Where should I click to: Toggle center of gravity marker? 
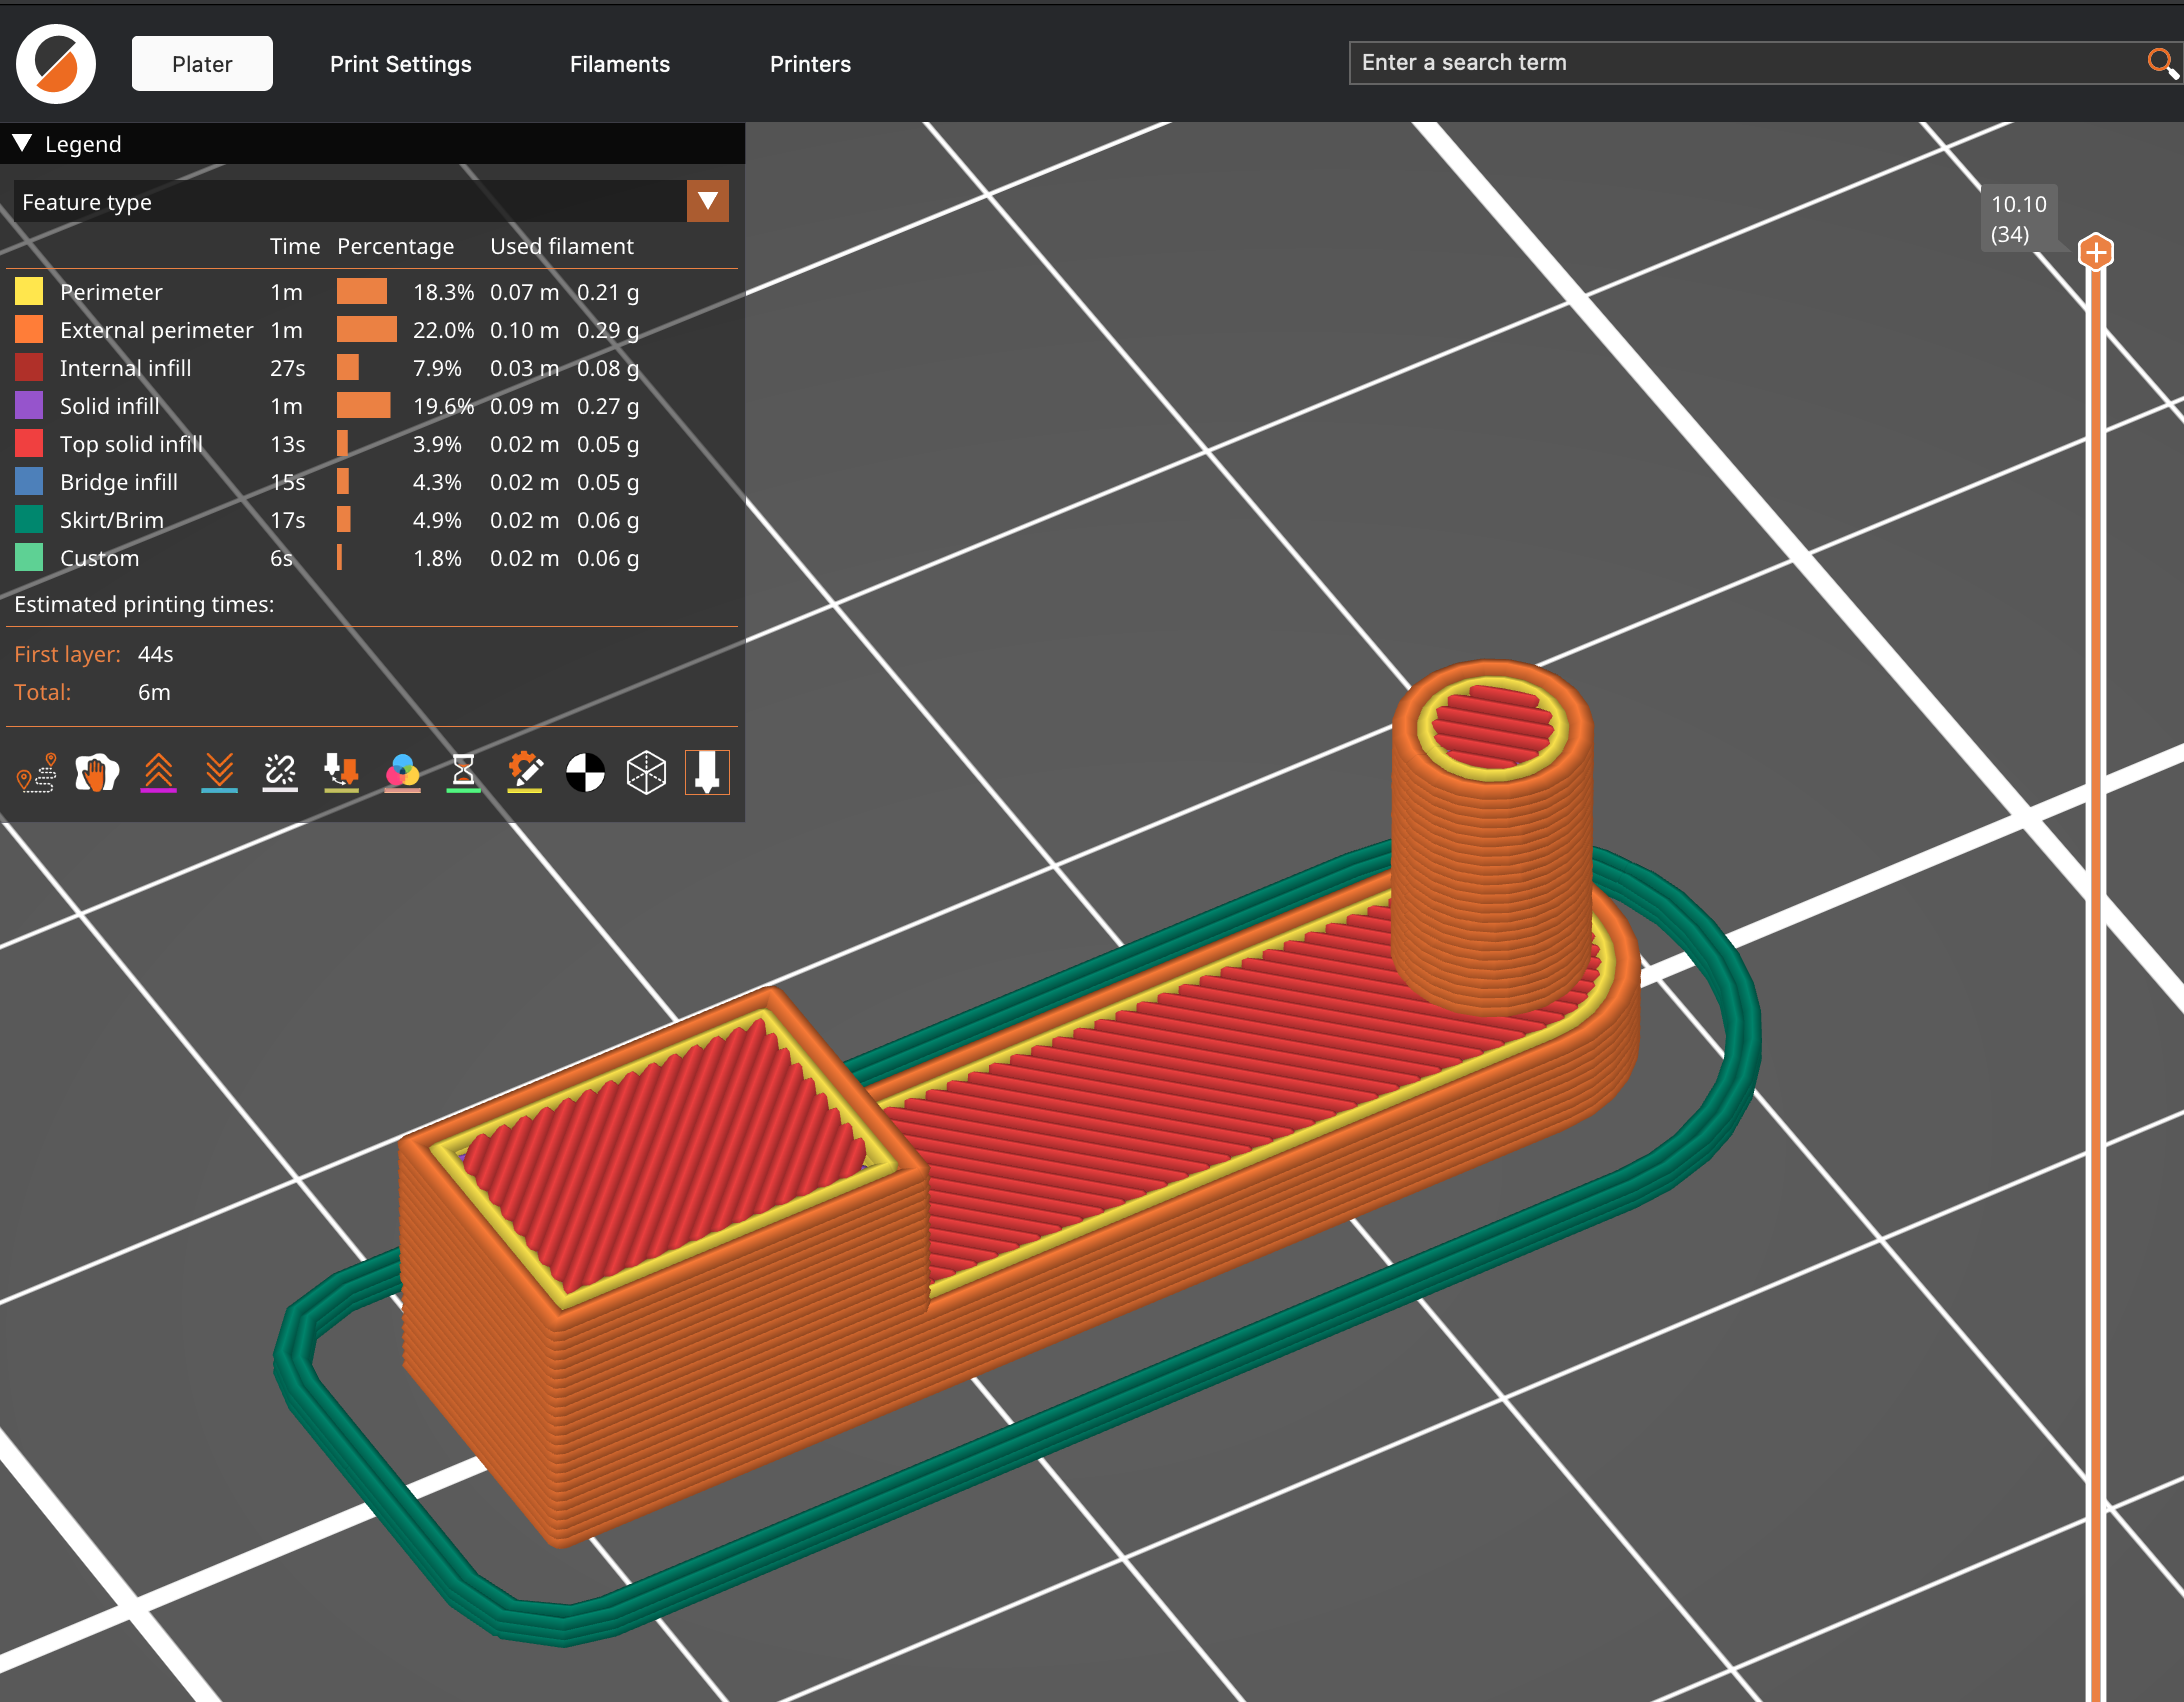coord(585,773)
